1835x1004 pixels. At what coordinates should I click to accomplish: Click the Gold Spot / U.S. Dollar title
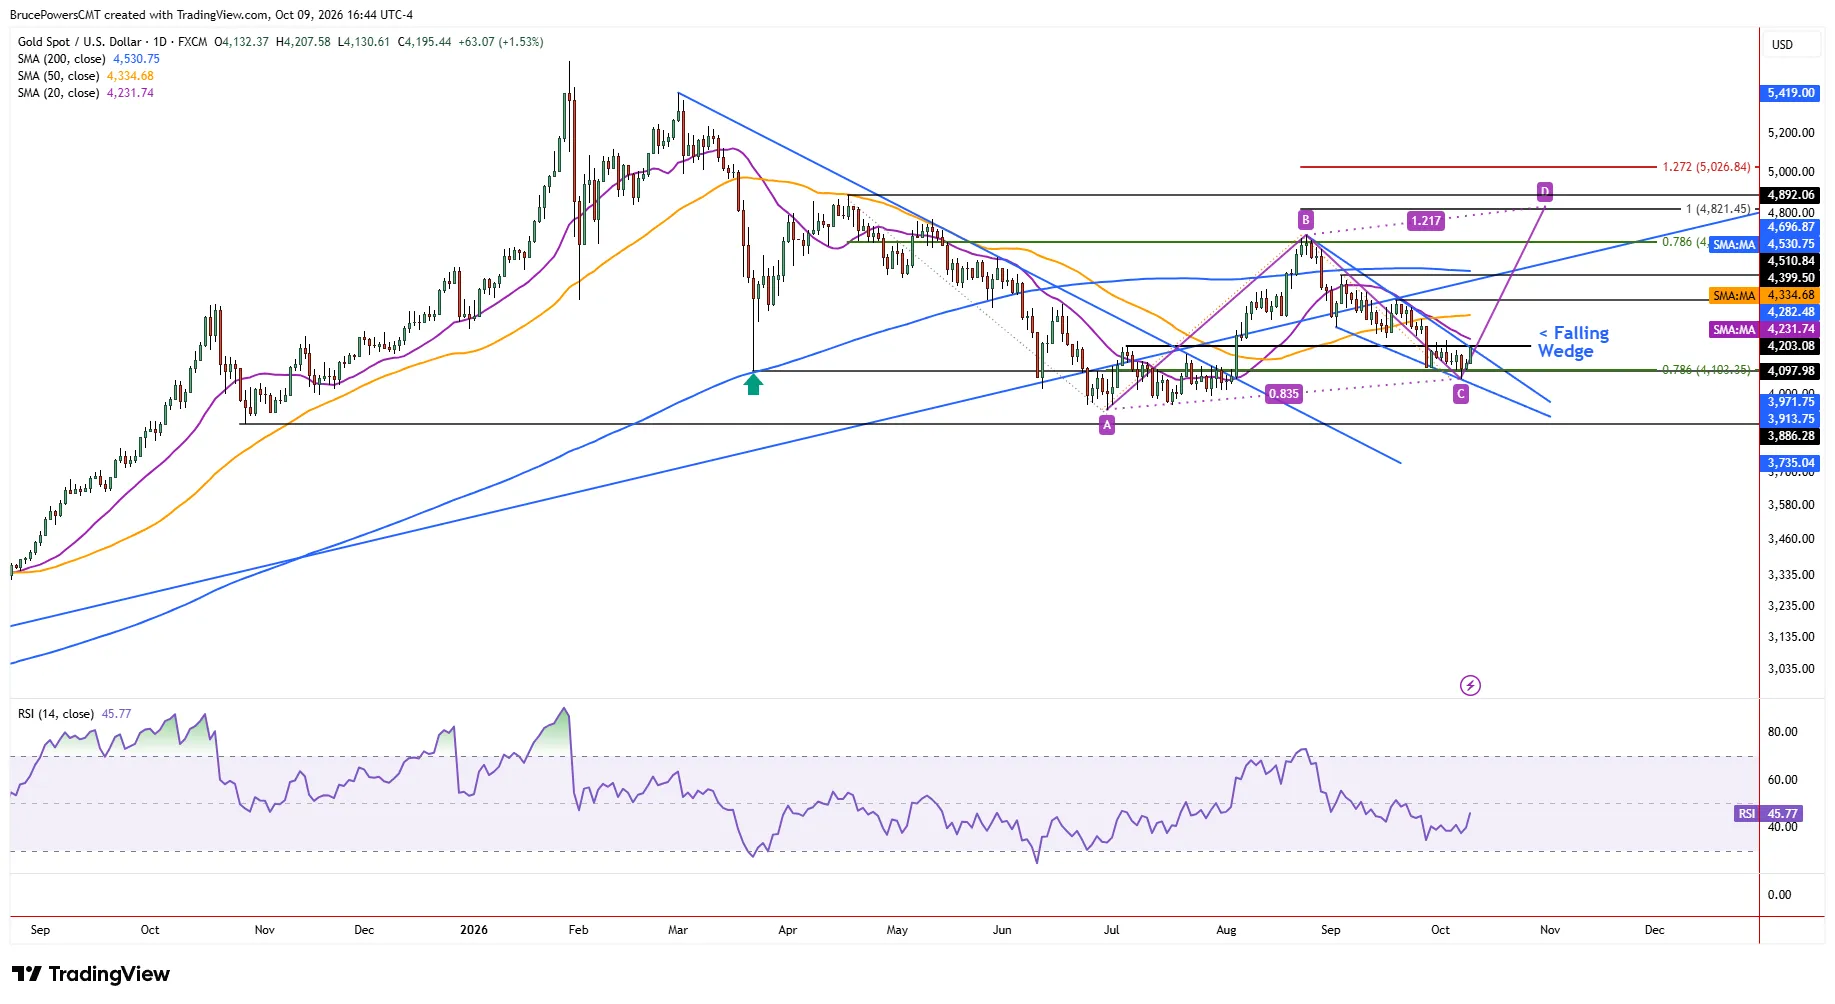click(80, 42)
